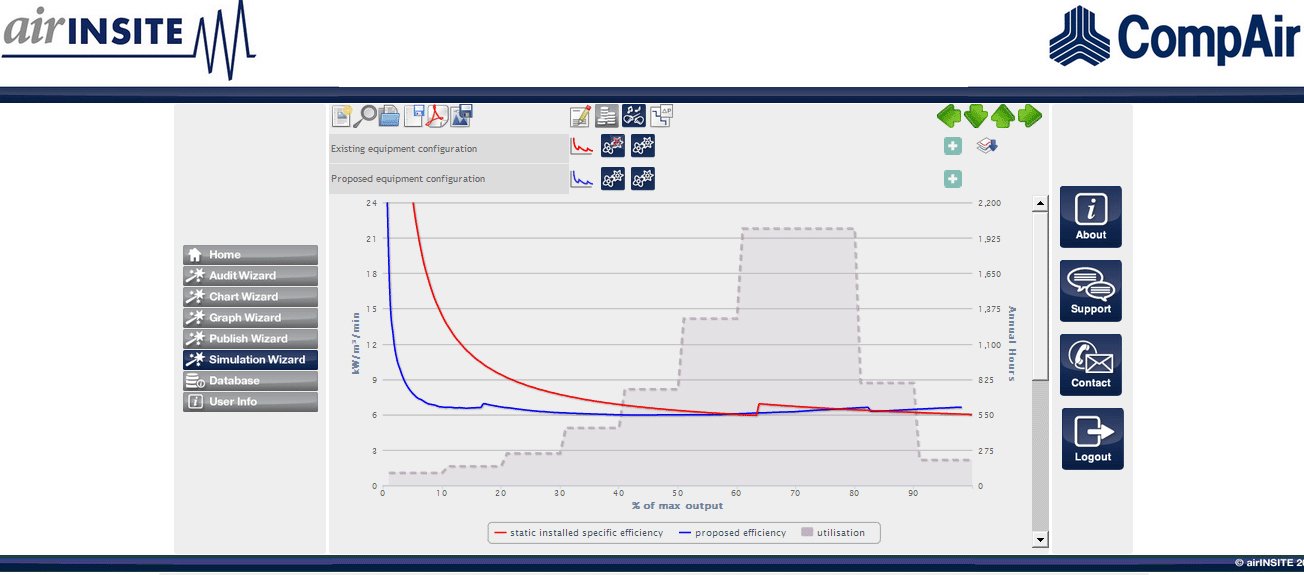Screen dimensions: 1304x575
Task: Click first compressor icon in proposed configuration row
Action: 612,179
